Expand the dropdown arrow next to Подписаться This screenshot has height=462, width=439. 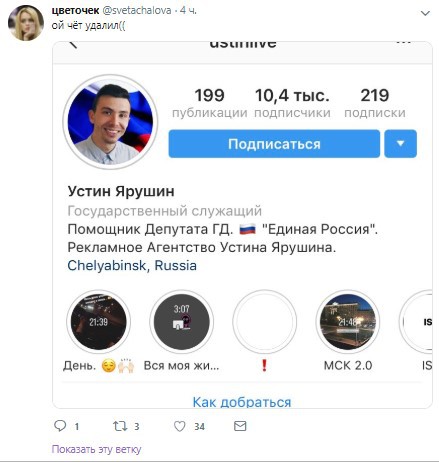[400, 144]
